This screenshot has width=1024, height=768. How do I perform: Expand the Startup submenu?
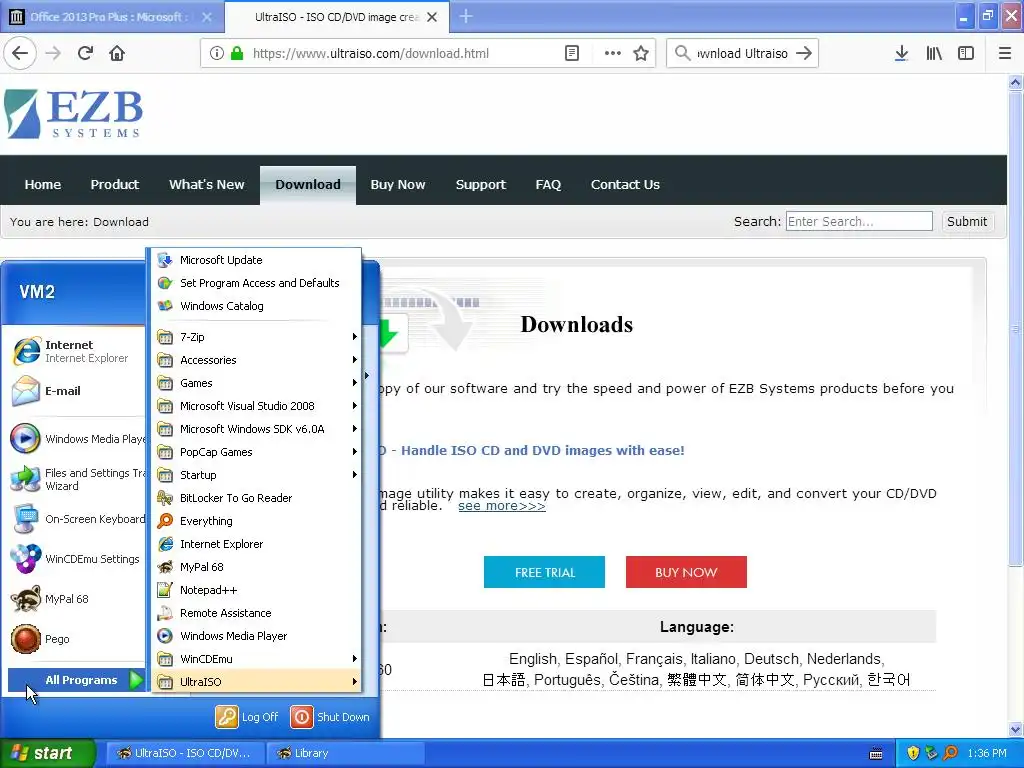click(x=258, y=475)
